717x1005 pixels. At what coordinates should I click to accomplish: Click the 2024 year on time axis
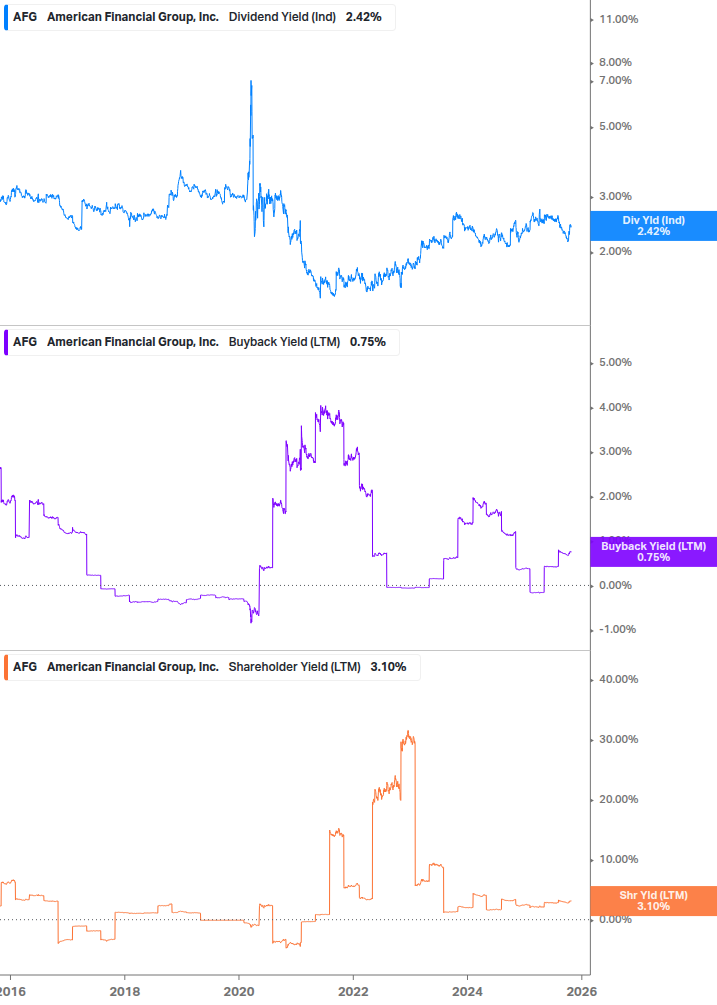[468, 990]
